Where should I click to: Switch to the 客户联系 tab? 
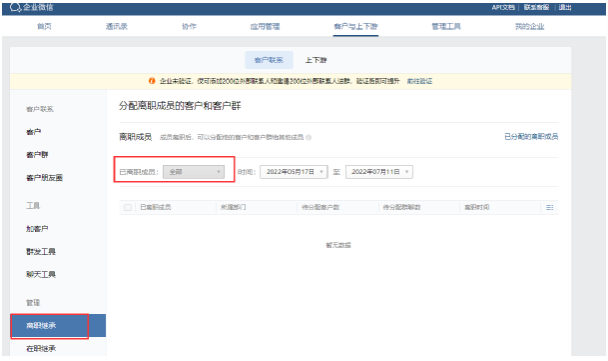click(269, 60)
